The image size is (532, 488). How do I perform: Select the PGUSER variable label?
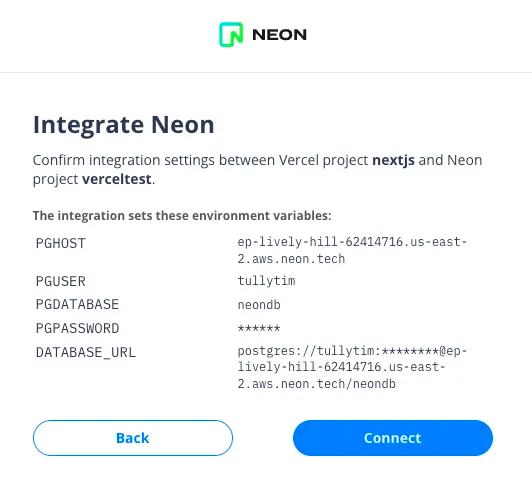[61, 281]
